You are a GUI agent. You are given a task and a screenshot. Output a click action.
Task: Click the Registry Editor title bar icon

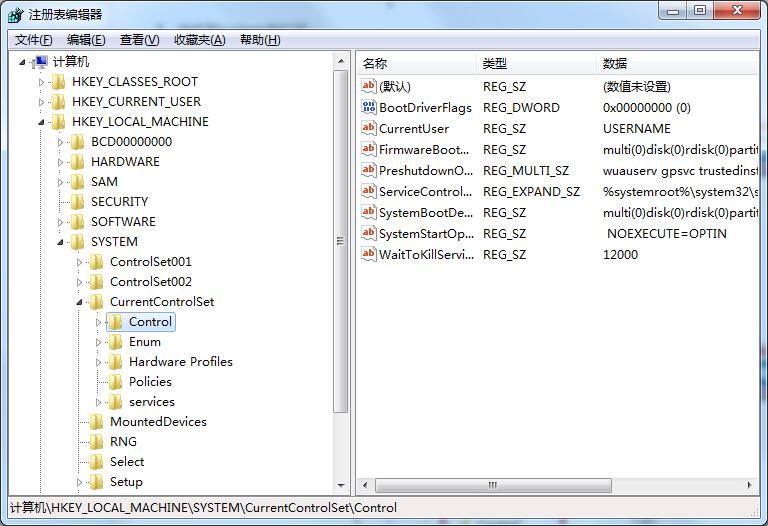click(16, 14)
